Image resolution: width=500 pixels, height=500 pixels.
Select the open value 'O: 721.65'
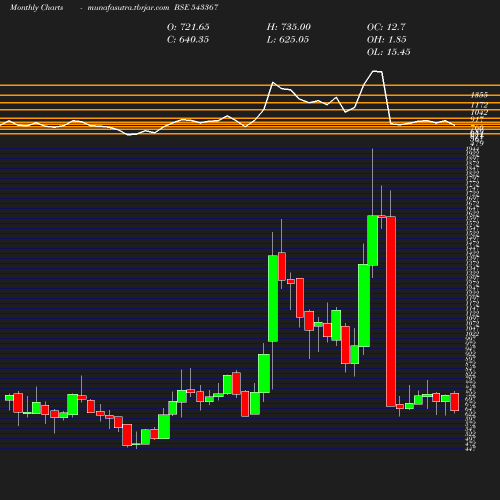[x=188, y=27]
